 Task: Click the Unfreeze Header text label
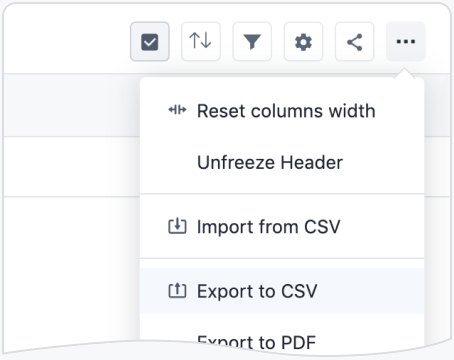click(x=270, y=163)
